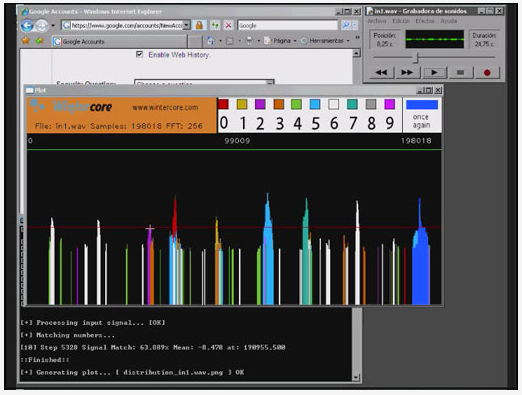Open the Archivo menu in sound recorder

377,21
